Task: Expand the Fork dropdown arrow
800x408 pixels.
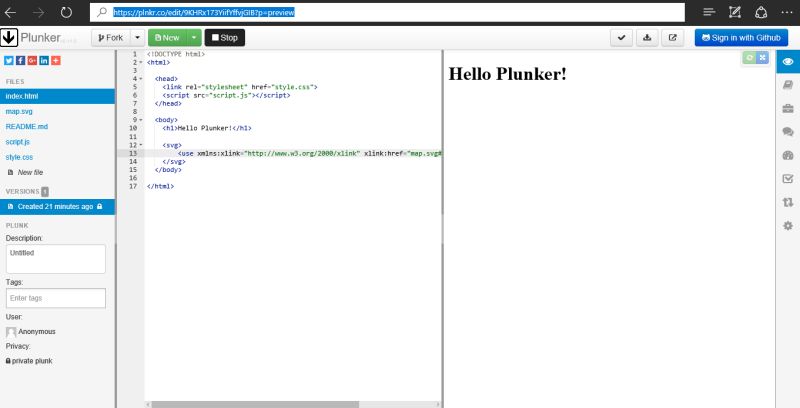Action: click(x=137, y=38)
